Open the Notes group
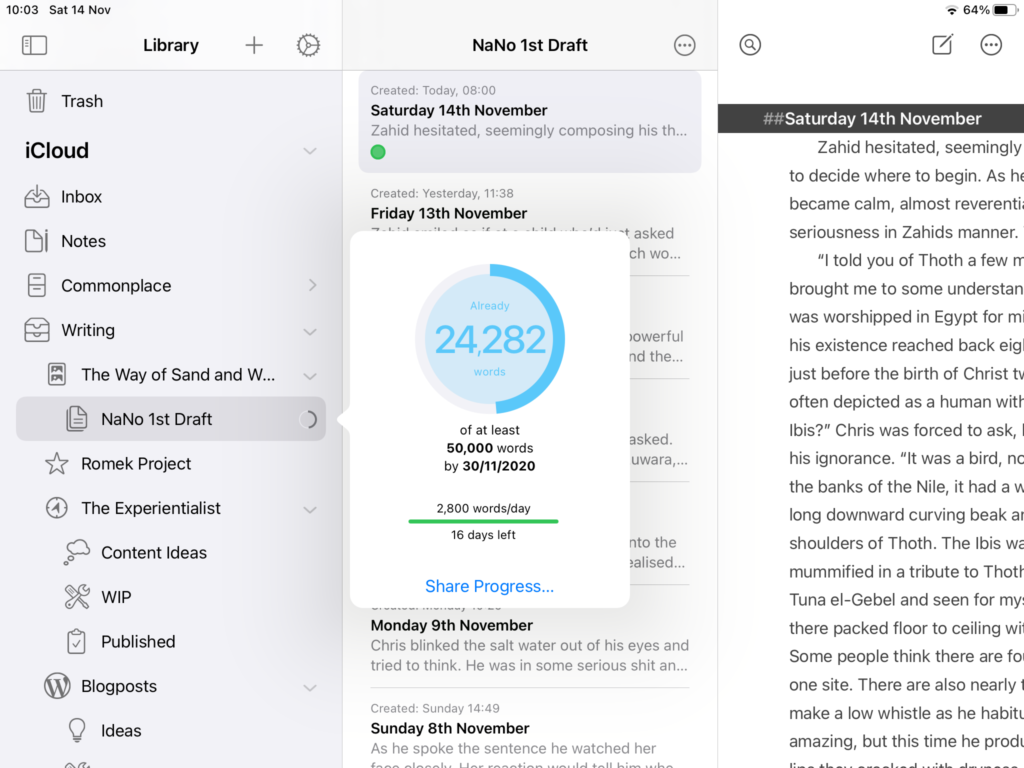 [171, 241]
